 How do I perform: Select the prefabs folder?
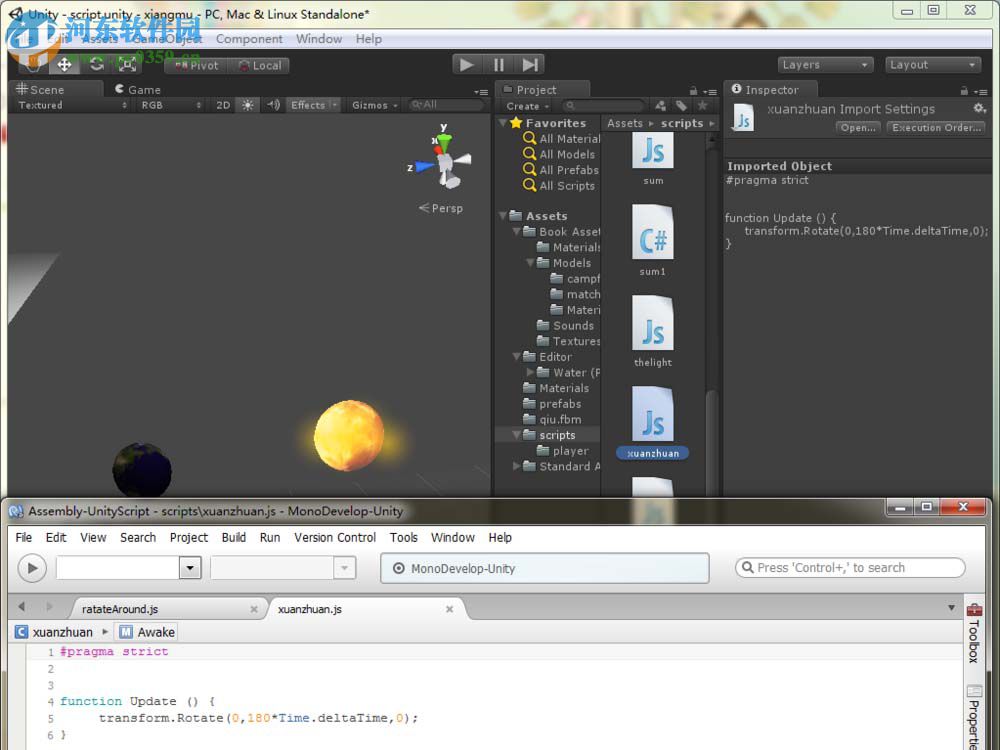click(552, 404)
